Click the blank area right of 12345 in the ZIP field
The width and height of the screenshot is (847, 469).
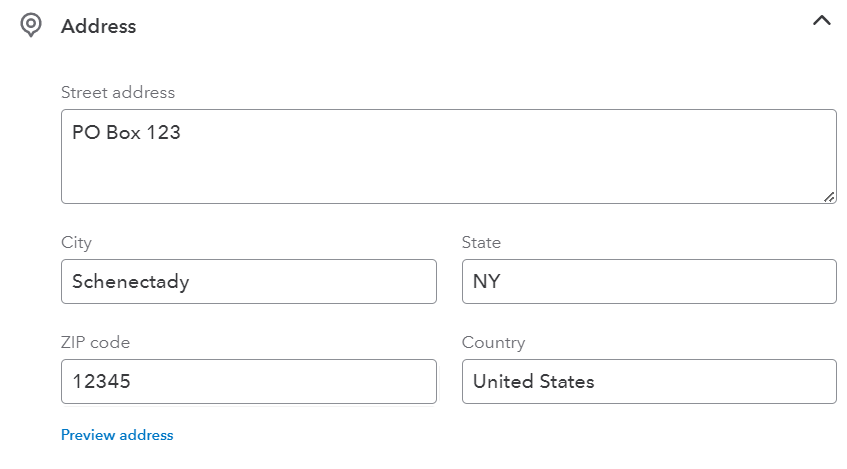[x=283, y=381]
